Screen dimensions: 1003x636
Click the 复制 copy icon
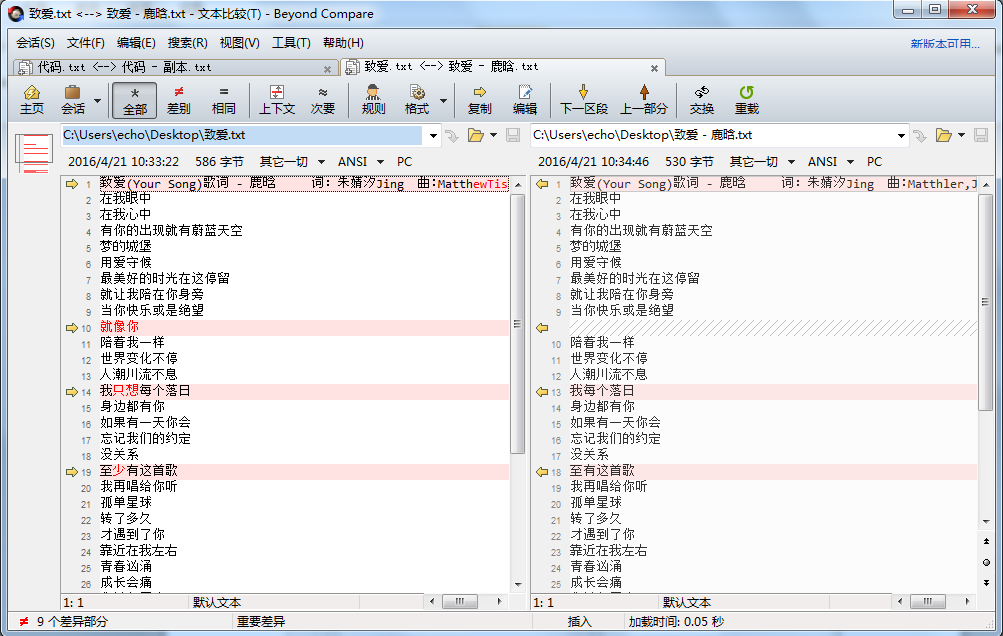coord(481,100)
